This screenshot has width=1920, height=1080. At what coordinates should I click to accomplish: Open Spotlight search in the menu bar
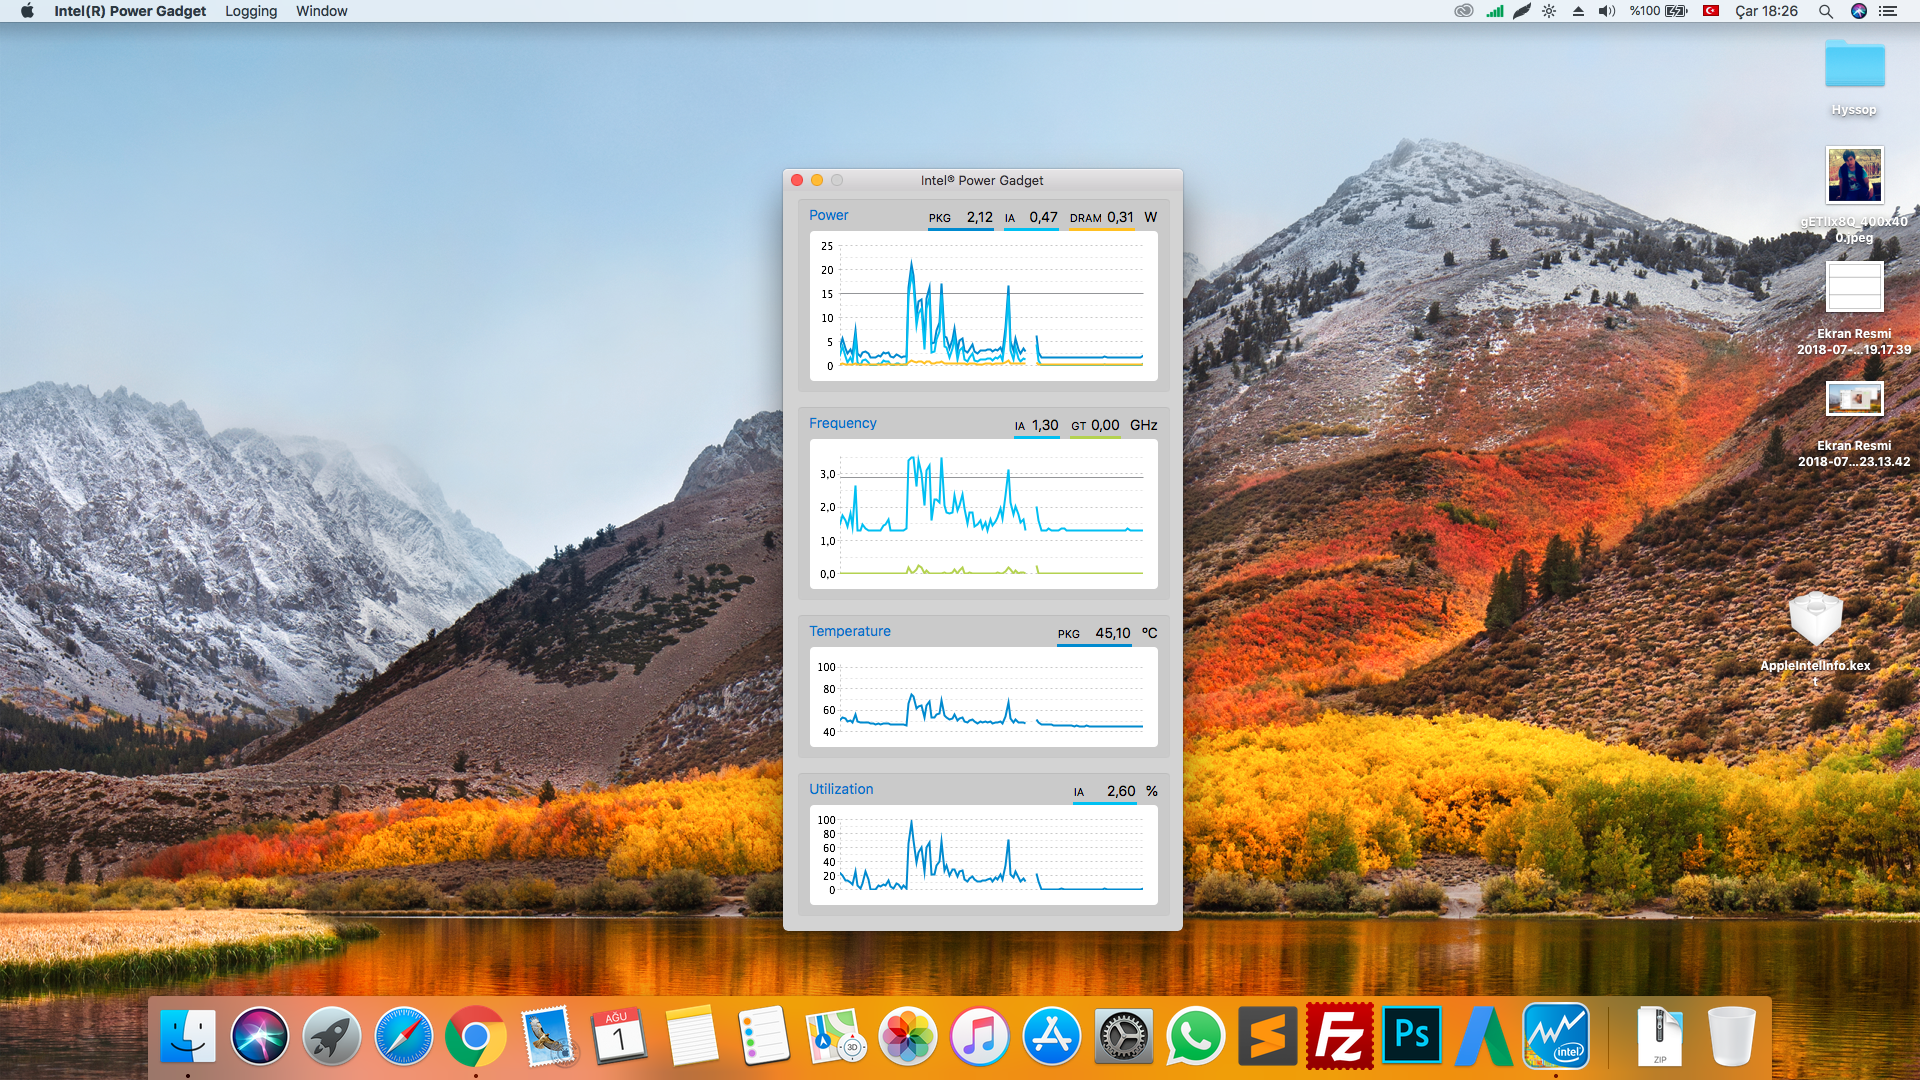1825,11
